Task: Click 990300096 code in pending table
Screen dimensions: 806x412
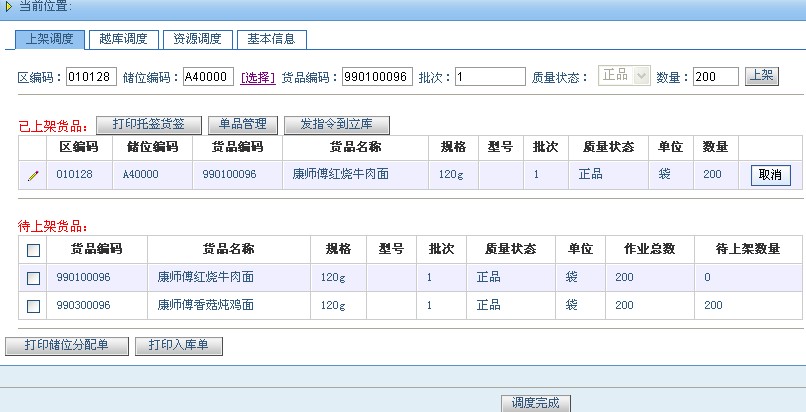Action: click(83, 306)
